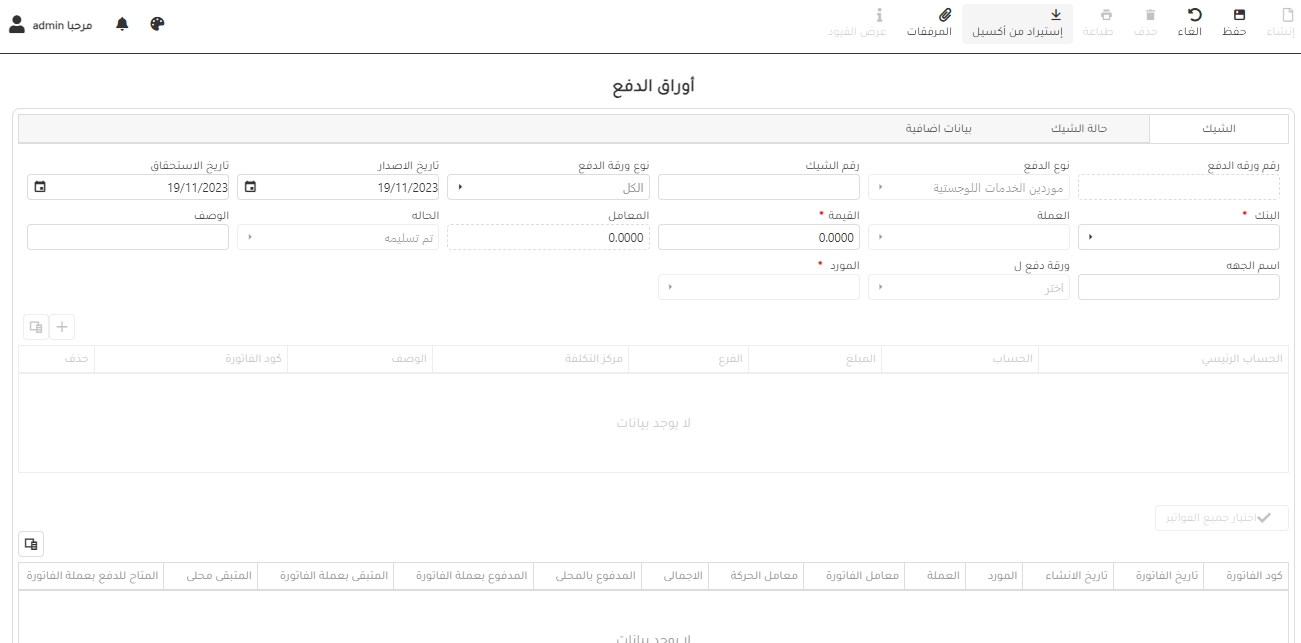Click Select All Invoices (اختيار جميع الفواتير) button
This screenshot has height=643, width=1301.
point(1221,517)
